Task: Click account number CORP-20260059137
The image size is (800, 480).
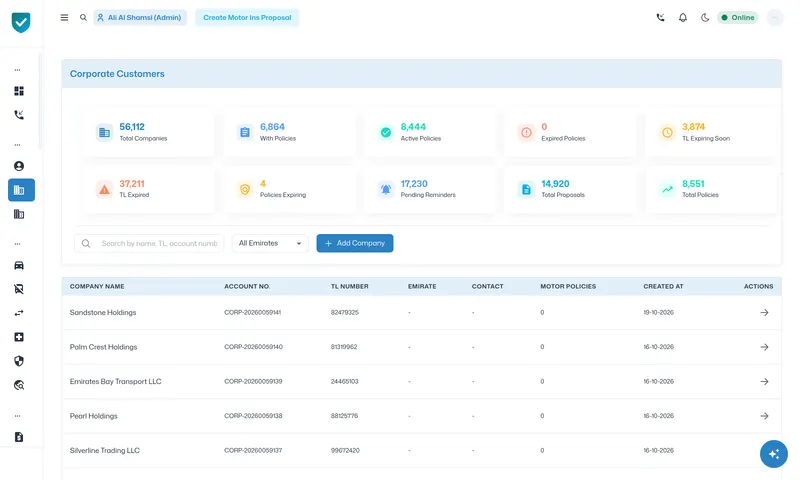Action: pos(253,450)
